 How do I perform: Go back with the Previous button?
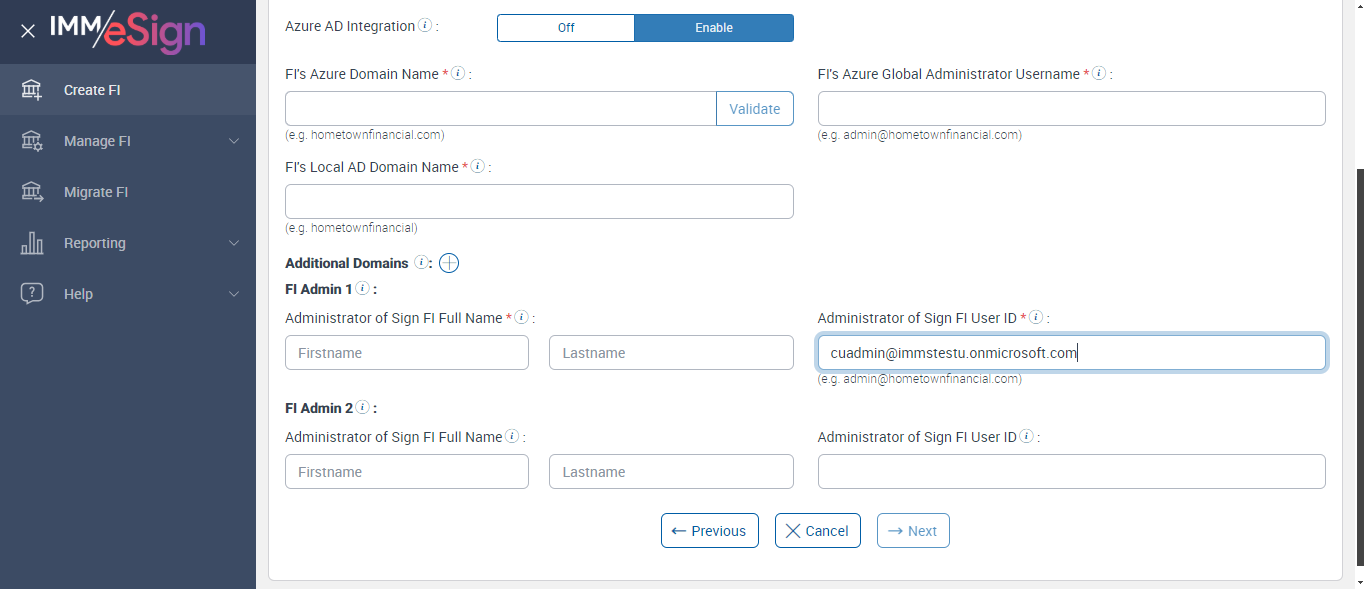click(709, 531)
